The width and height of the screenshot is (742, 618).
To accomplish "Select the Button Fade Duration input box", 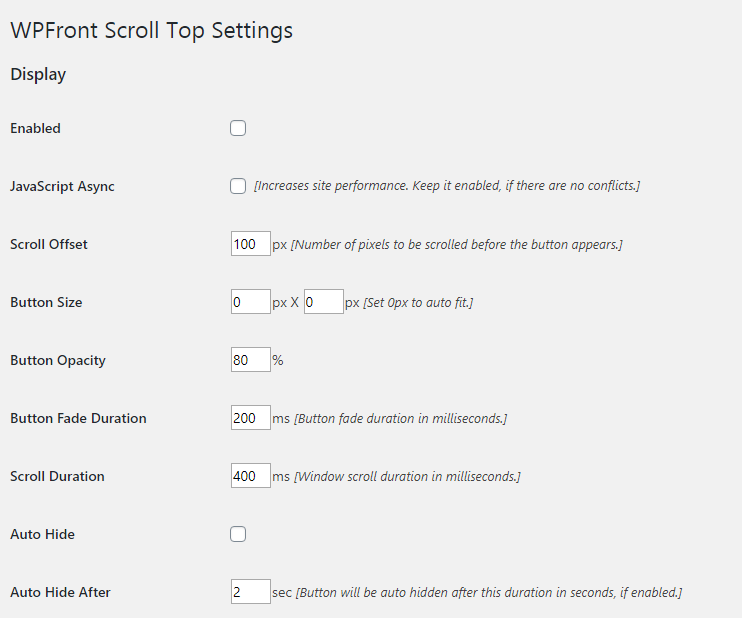I will 250,418.
